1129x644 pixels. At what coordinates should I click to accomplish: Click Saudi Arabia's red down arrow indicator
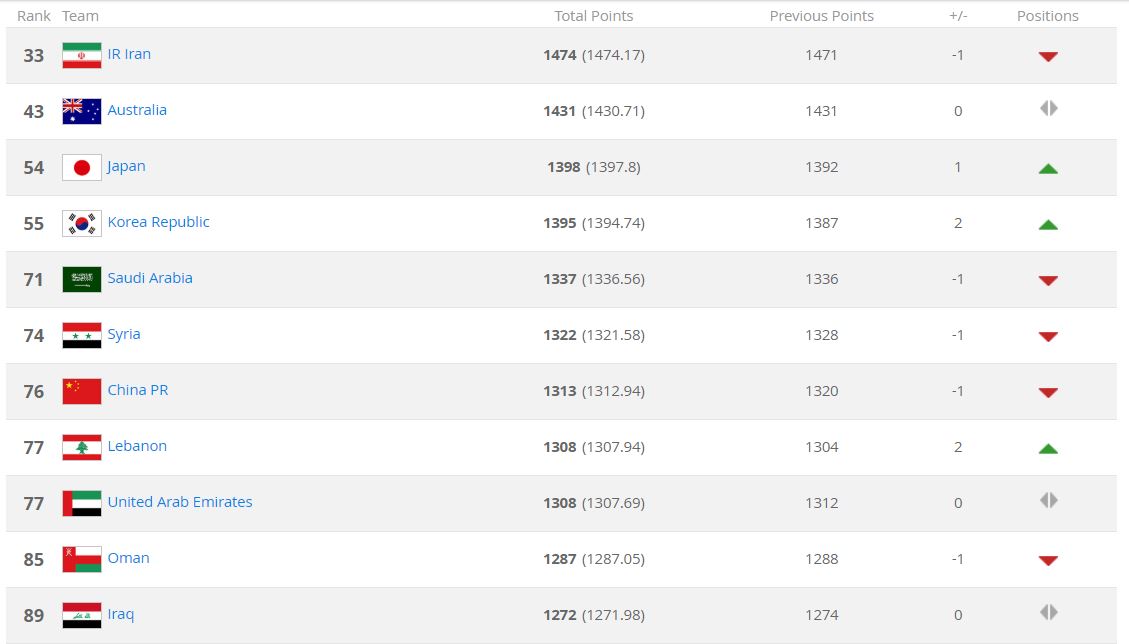point(1048,281)
